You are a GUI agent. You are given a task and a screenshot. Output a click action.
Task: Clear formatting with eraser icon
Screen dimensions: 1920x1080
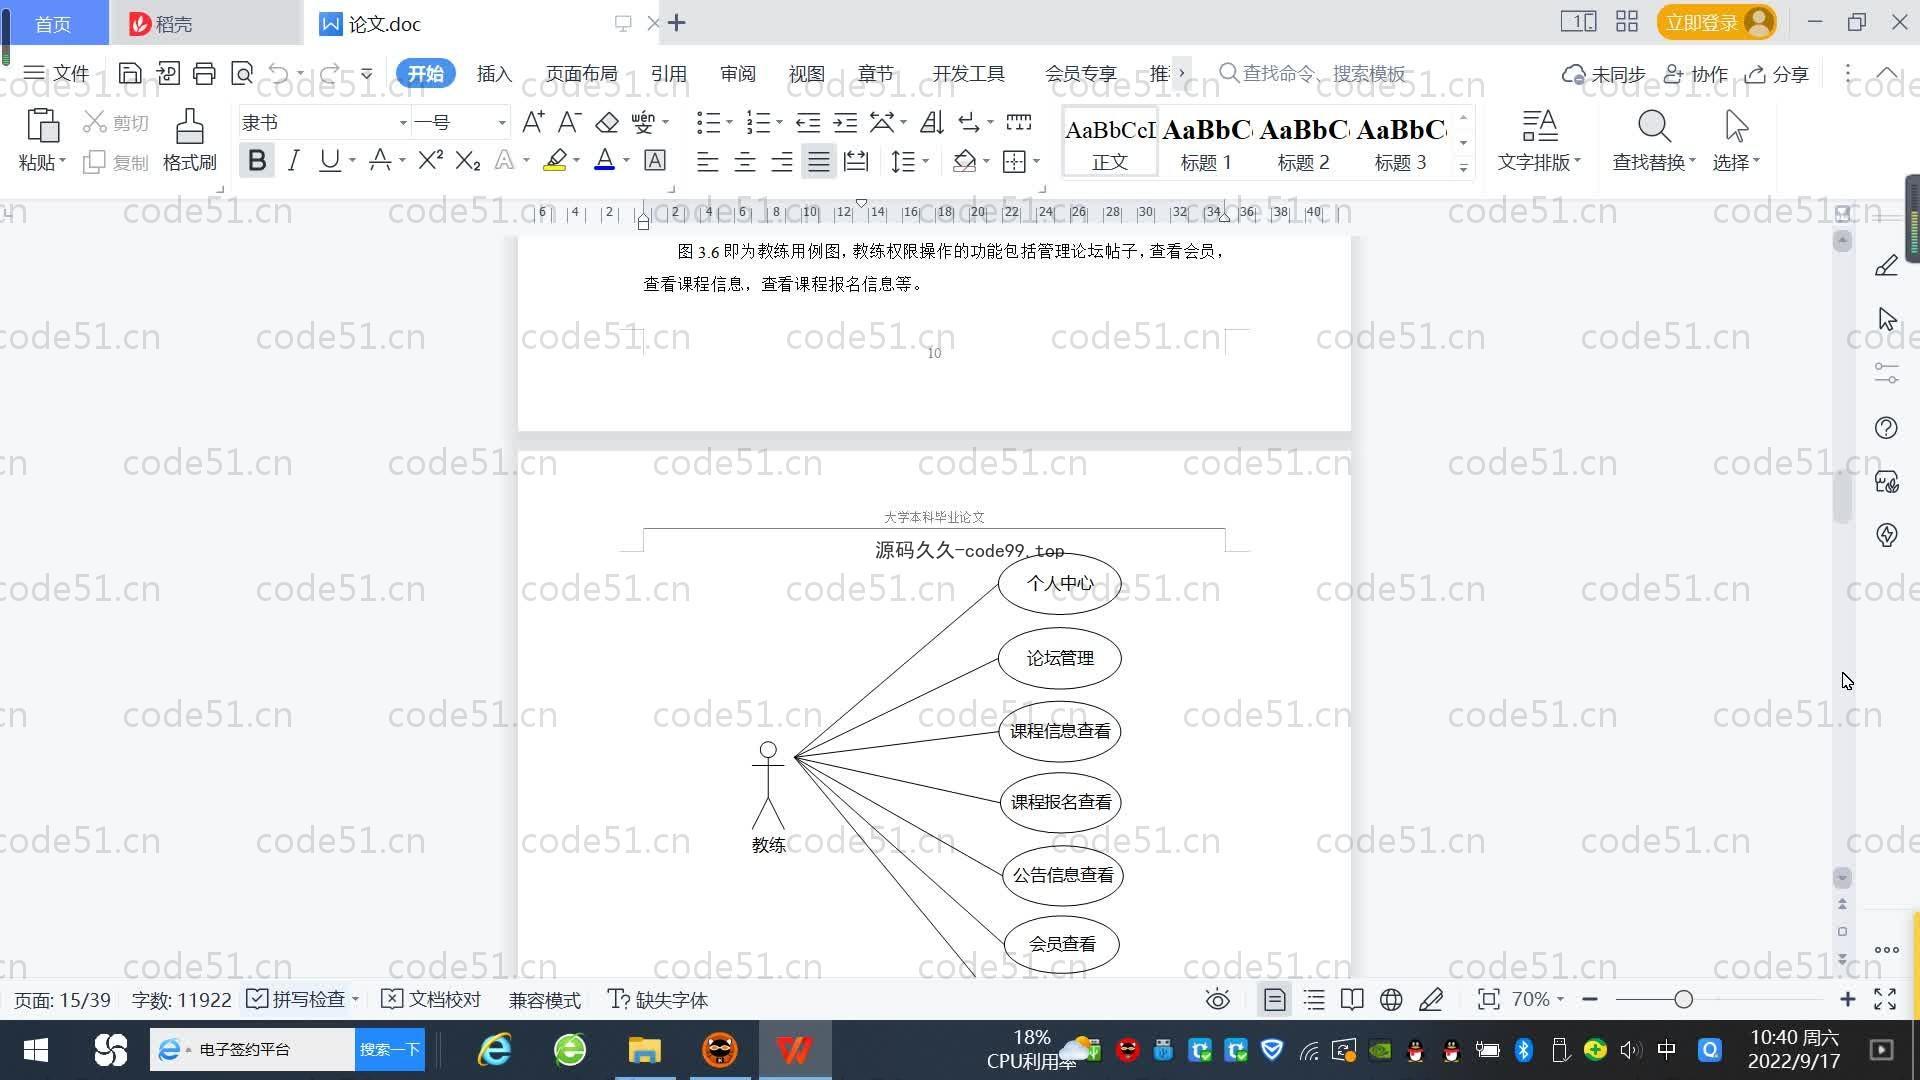click(x=607, y=122)
